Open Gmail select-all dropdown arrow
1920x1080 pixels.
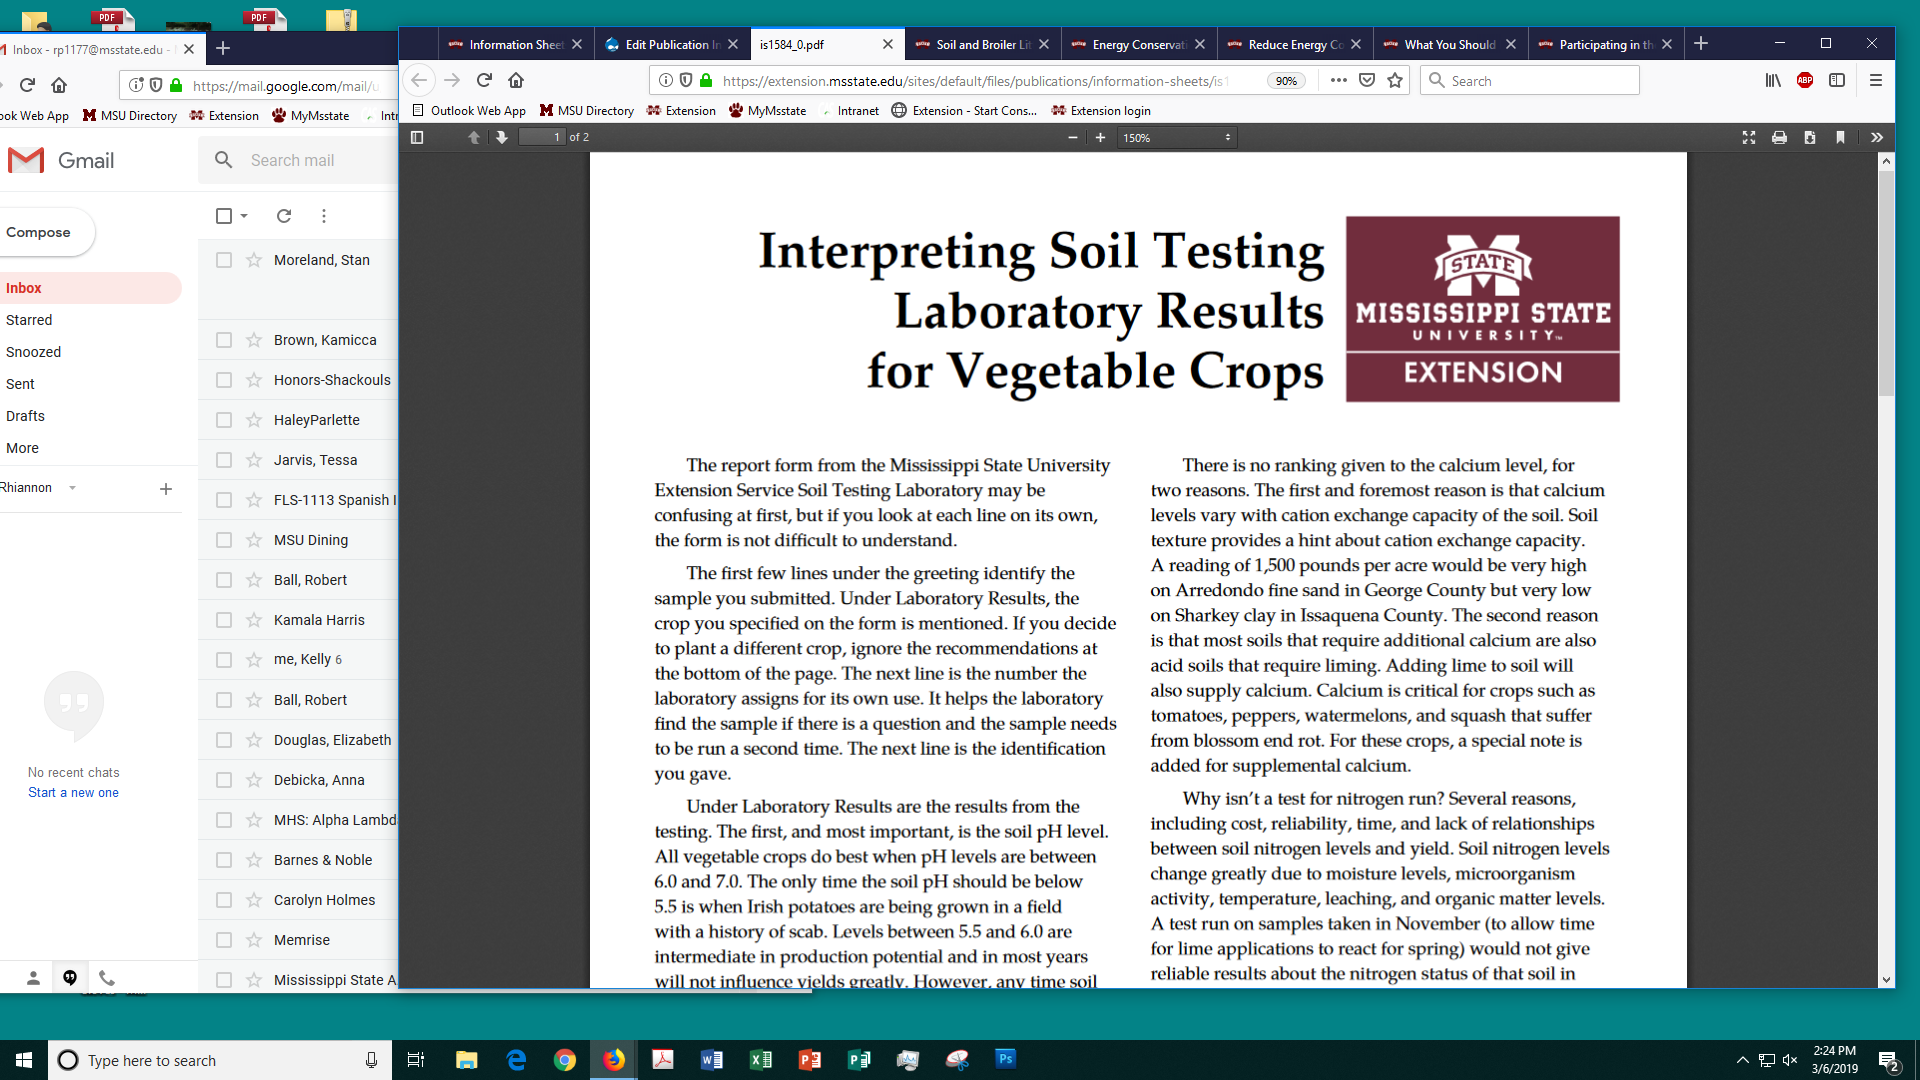click(244, 216)
